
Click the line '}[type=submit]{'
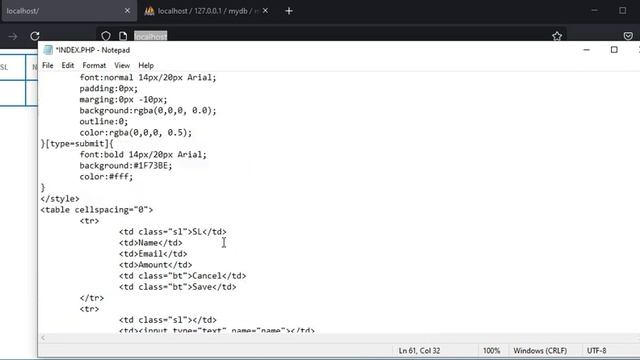point(77,144)
